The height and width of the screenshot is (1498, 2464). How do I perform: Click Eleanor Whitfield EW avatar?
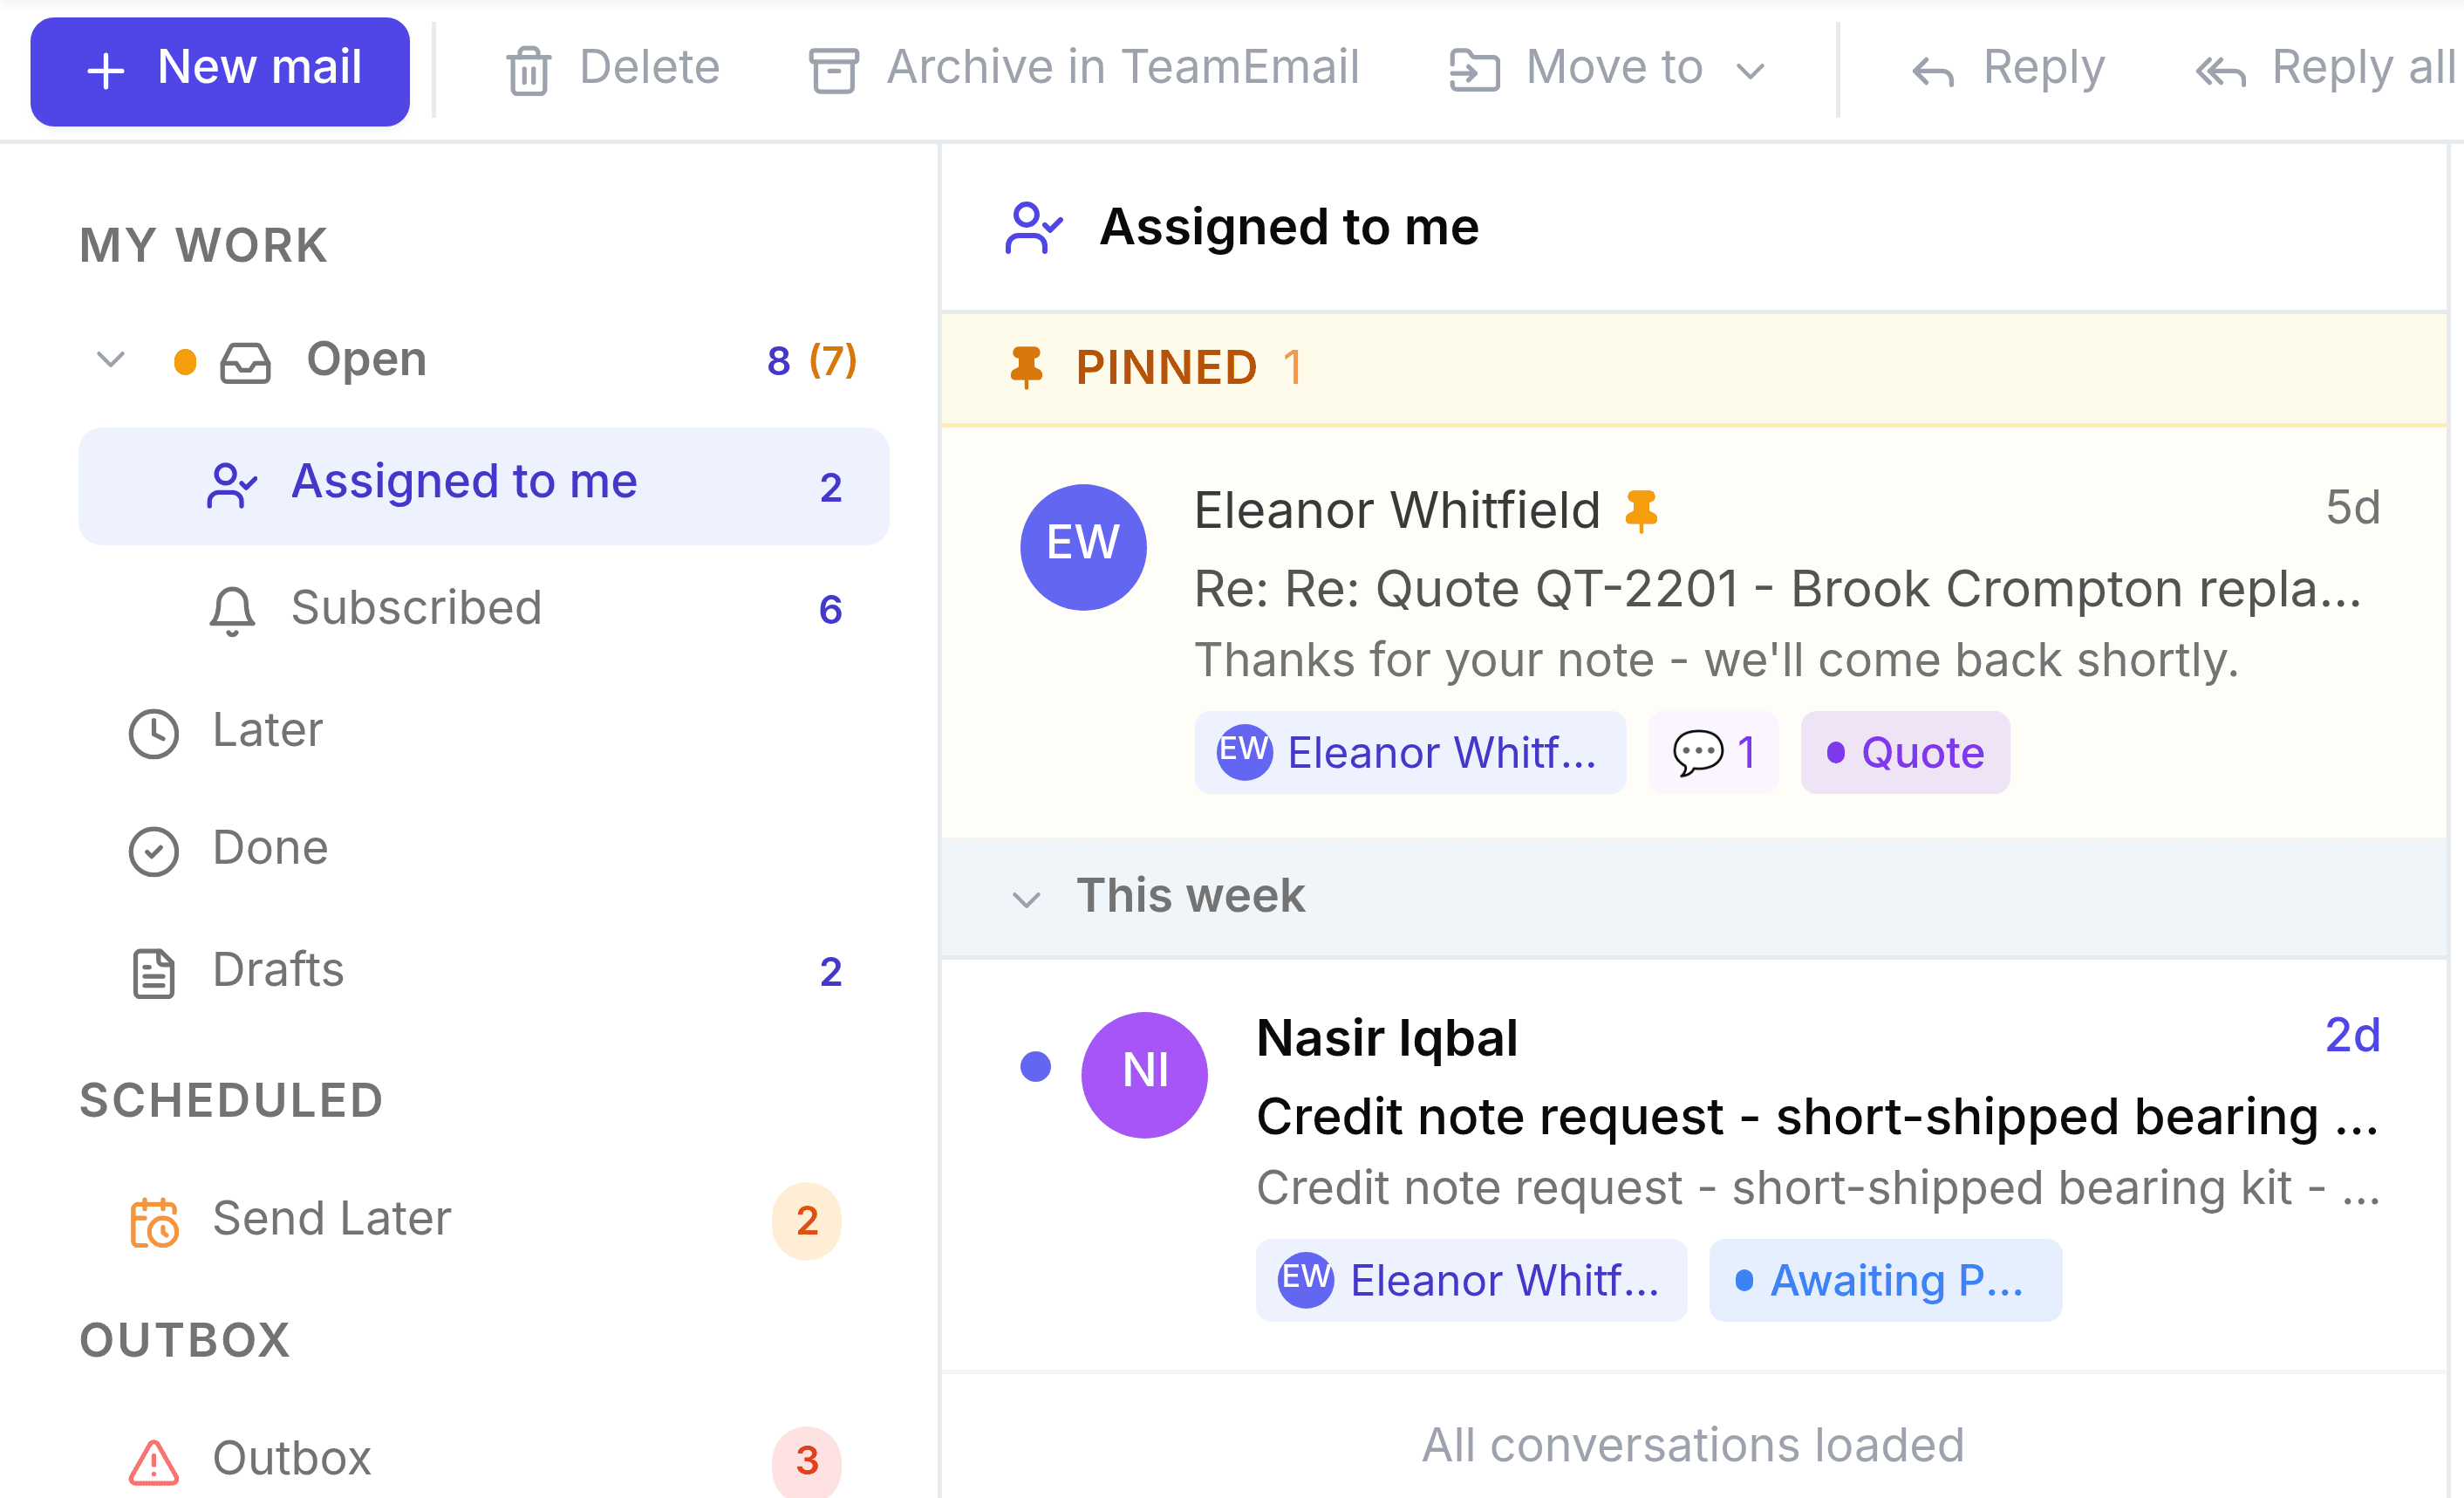pyautogui.click(x=1083, y=547)
